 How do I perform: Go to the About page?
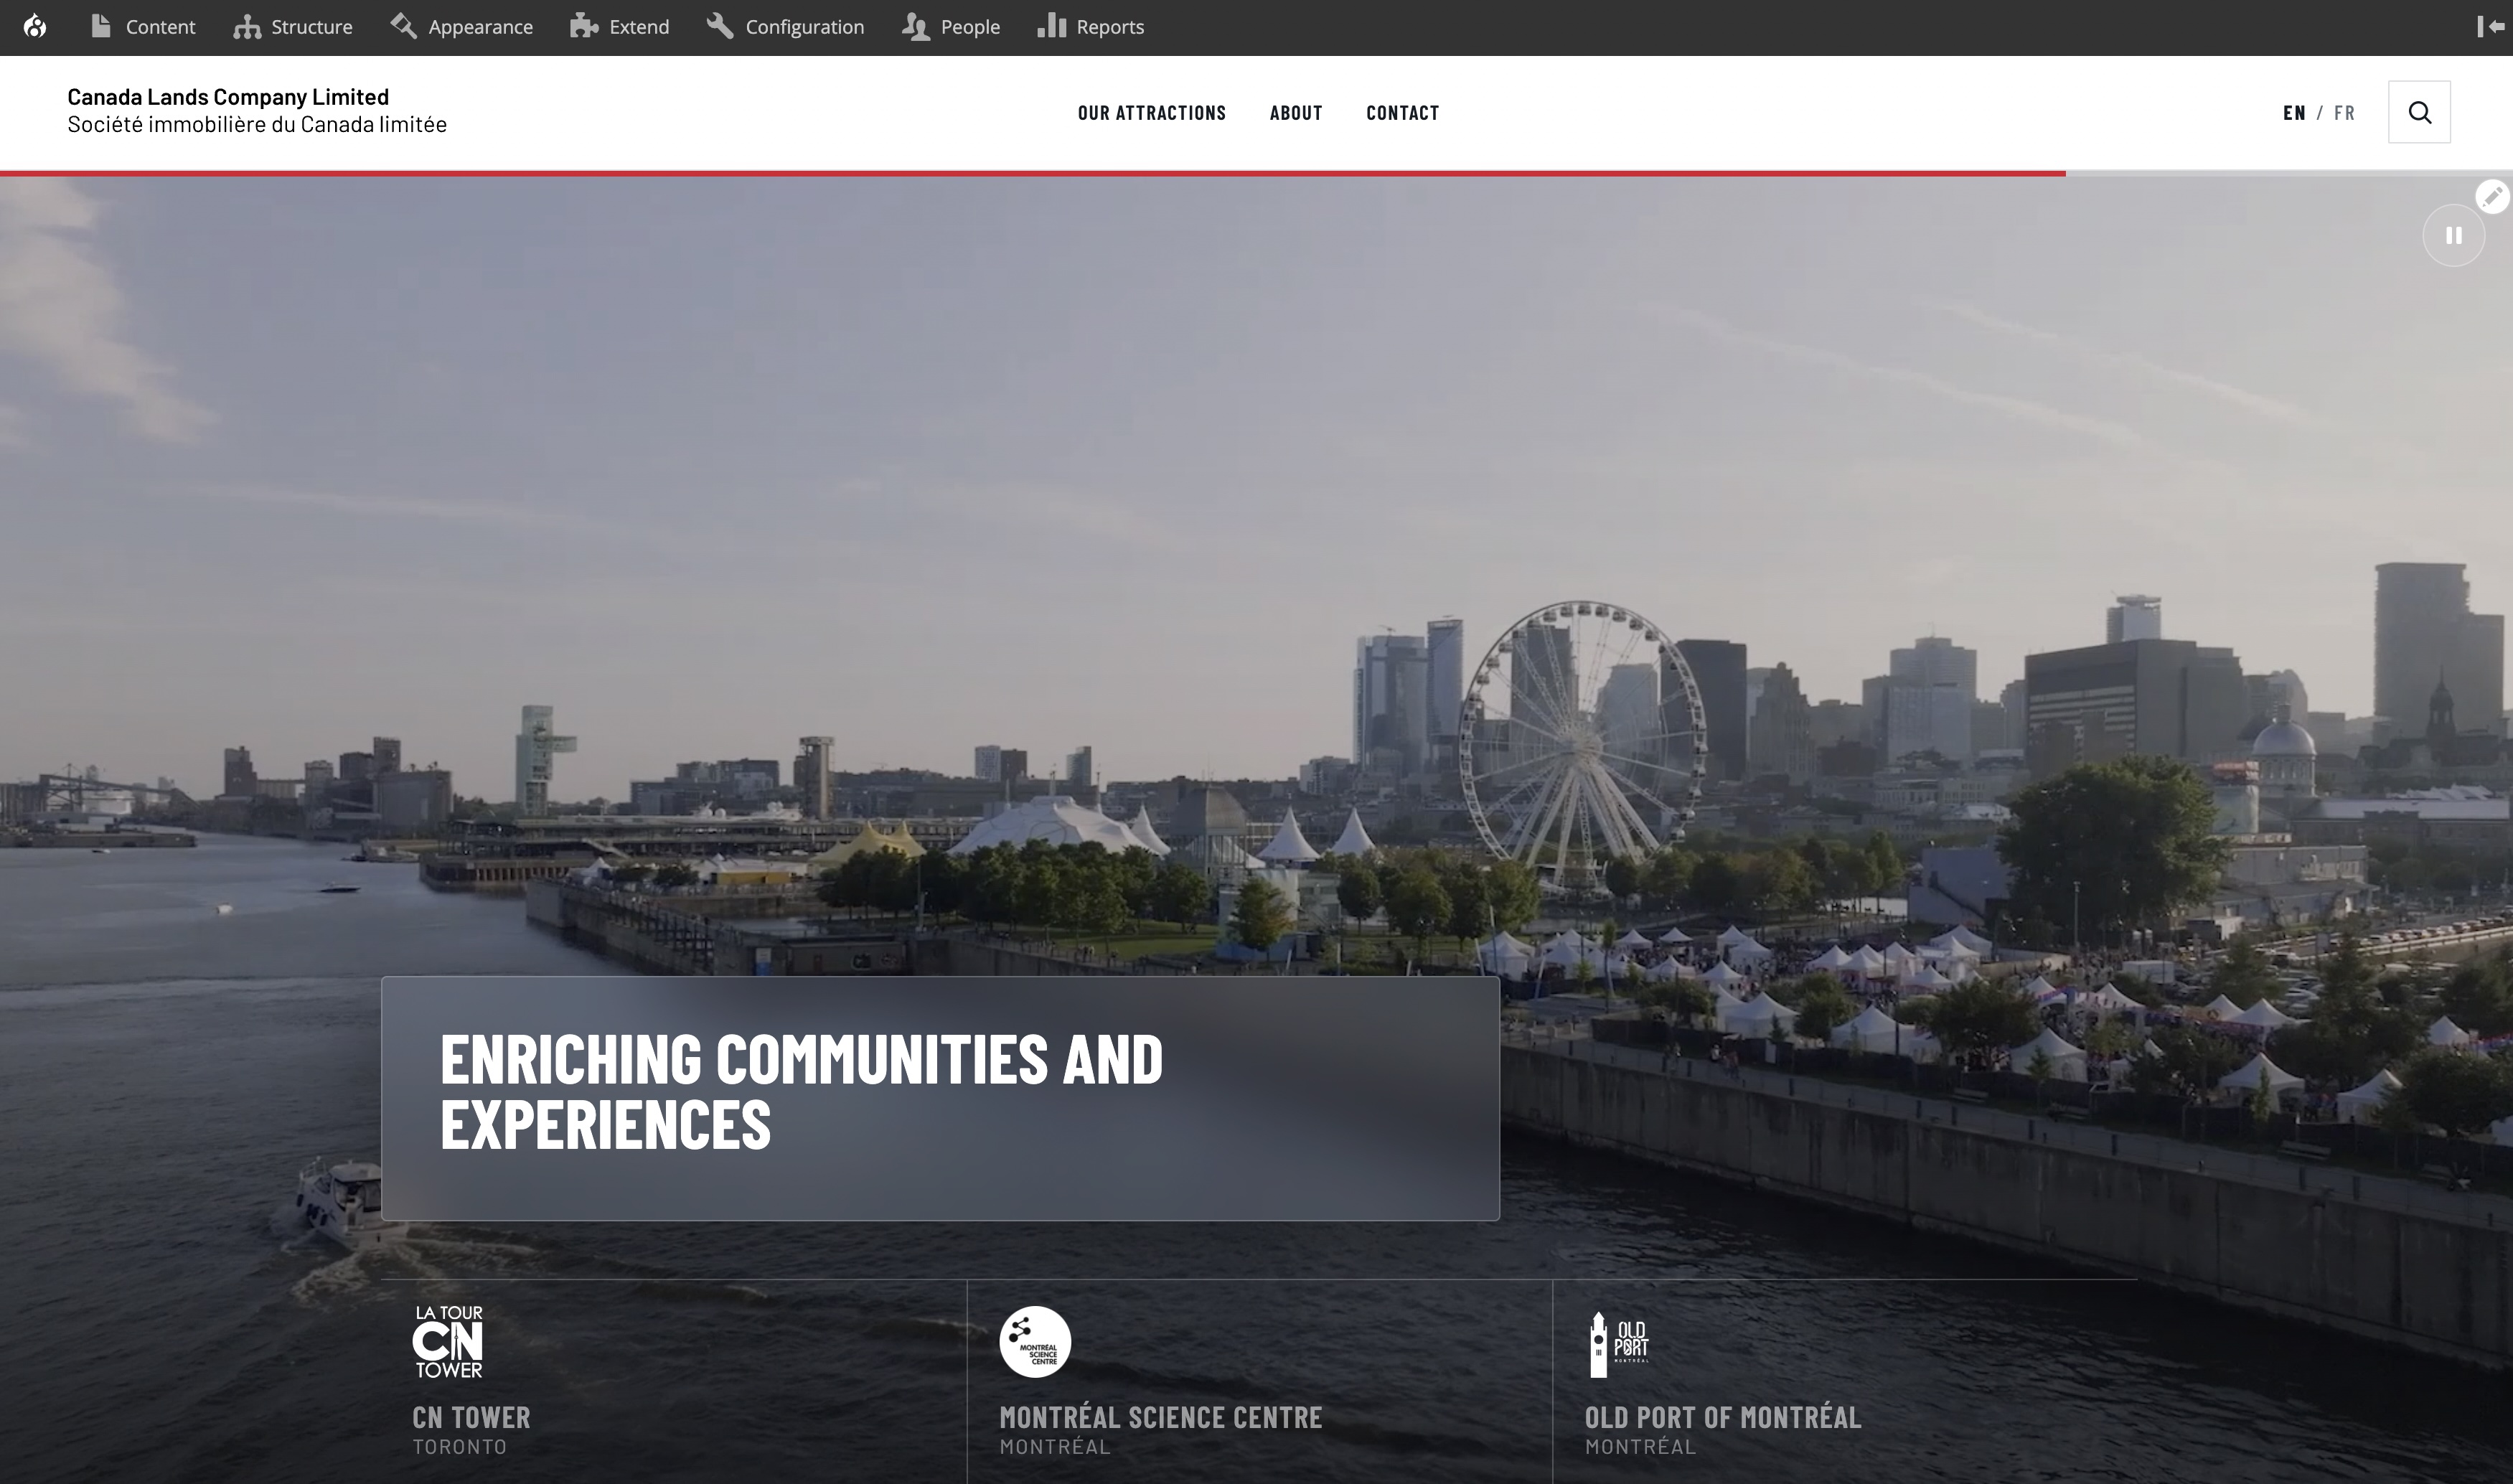pos(1296,113)
